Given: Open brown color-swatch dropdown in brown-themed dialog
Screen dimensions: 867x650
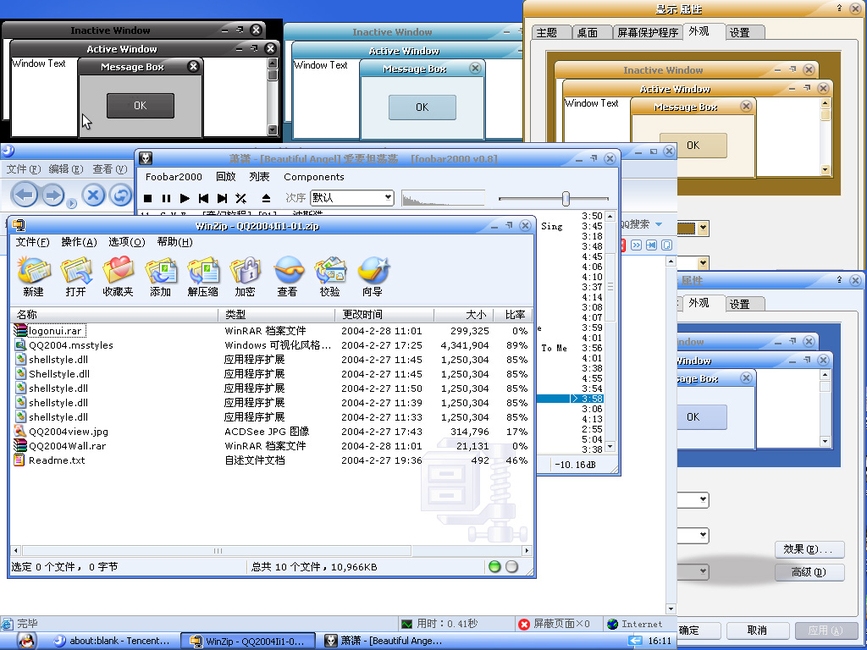Looking at the screenshot, I should [703, 227].
